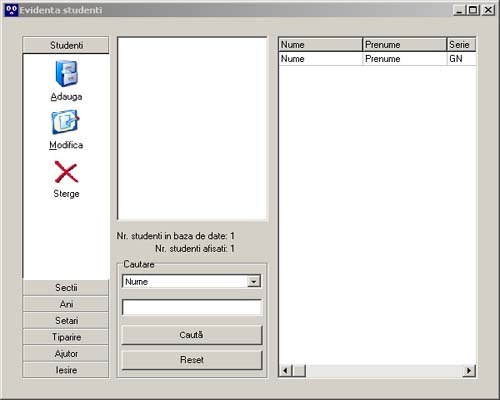Open the Tiparire section

66,337
